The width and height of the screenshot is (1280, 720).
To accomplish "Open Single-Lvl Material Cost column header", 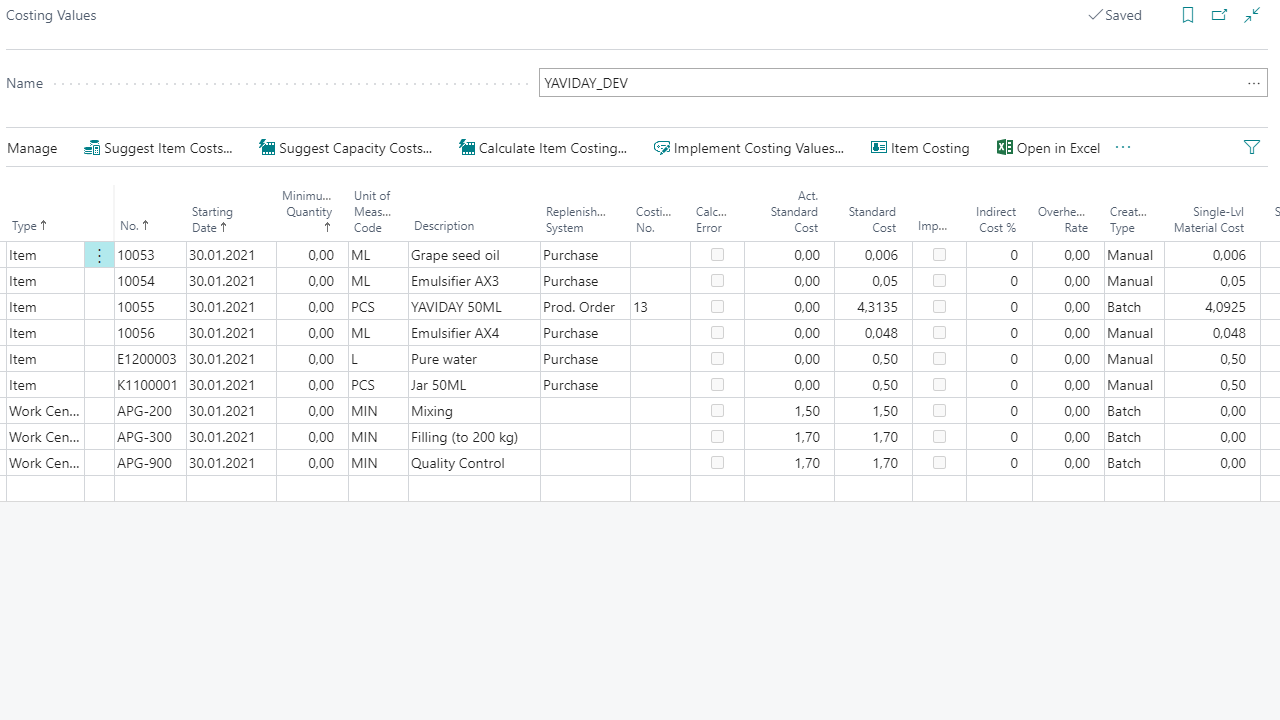I will 1209,220.
